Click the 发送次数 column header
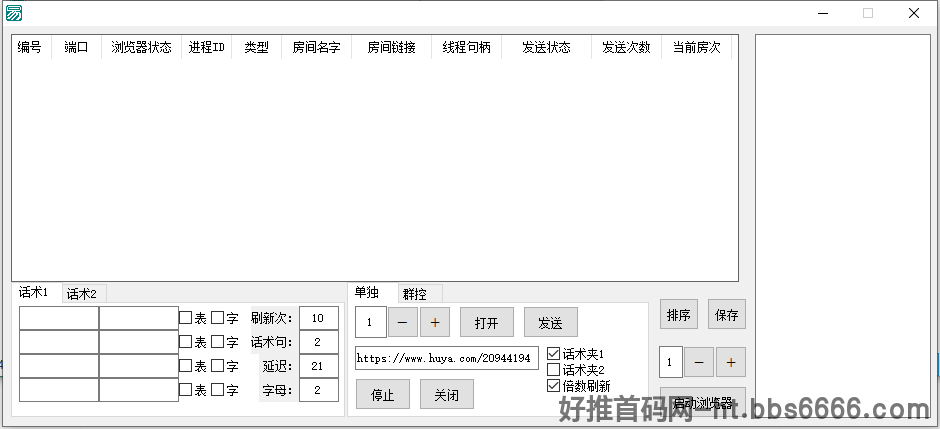This screenshot has height=429, width=940. tap(626, 47)
